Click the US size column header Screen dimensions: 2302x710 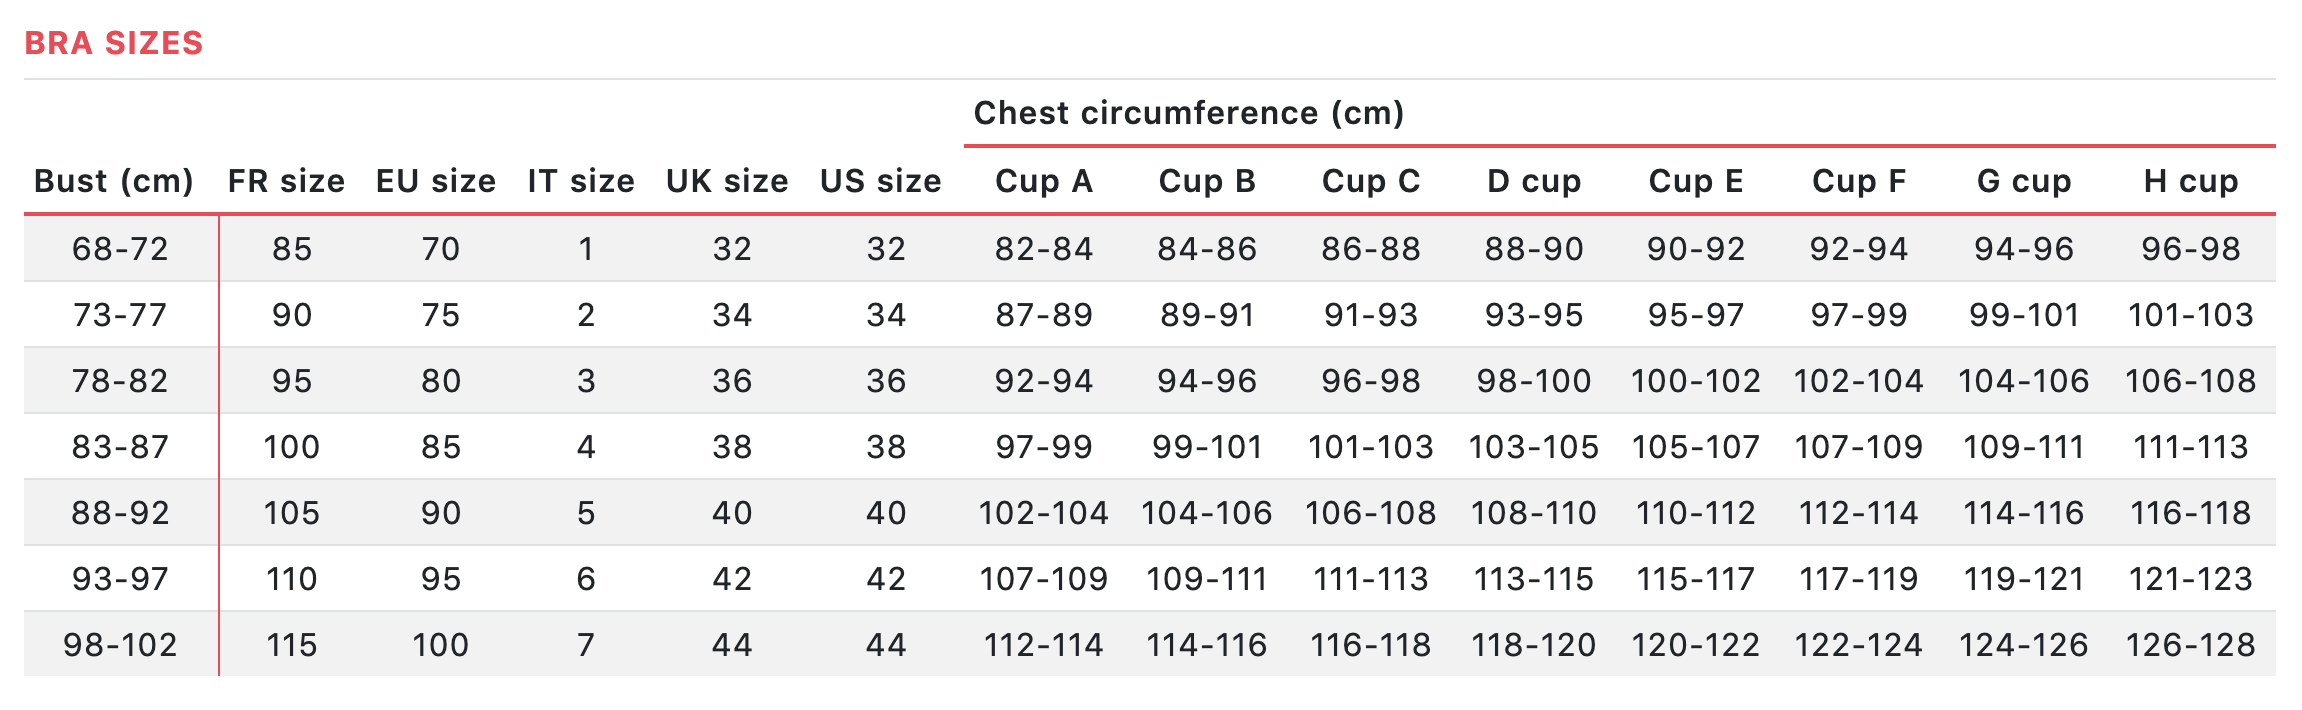point(881,181)
